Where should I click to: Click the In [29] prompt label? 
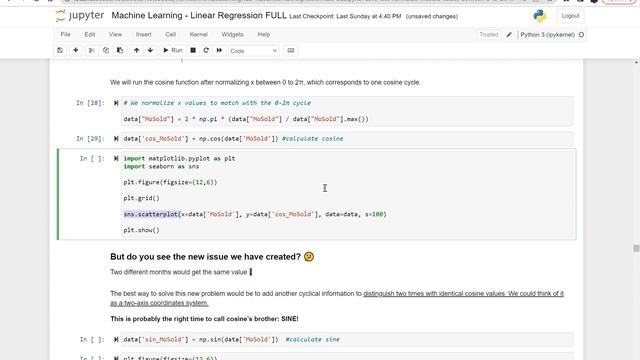coord(90,139)
